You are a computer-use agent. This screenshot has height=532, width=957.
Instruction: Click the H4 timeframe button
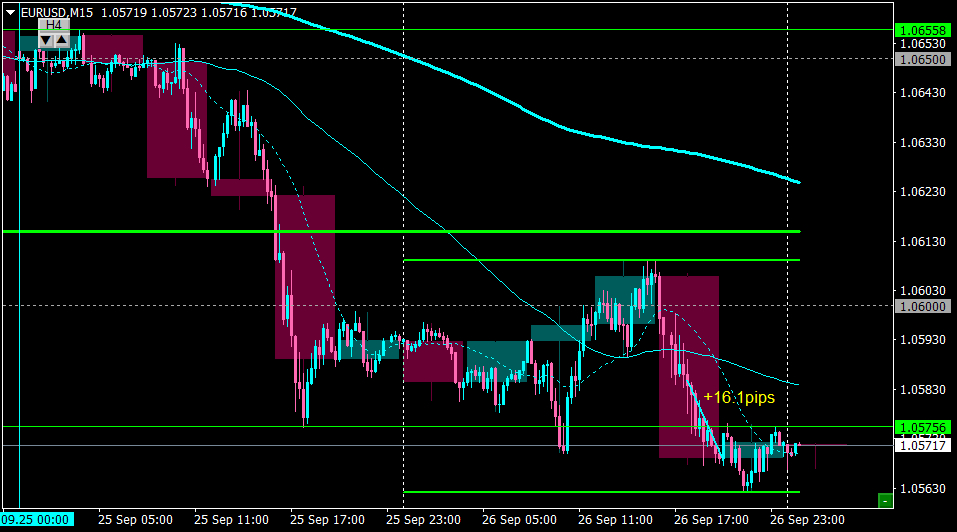click(54, 25)
